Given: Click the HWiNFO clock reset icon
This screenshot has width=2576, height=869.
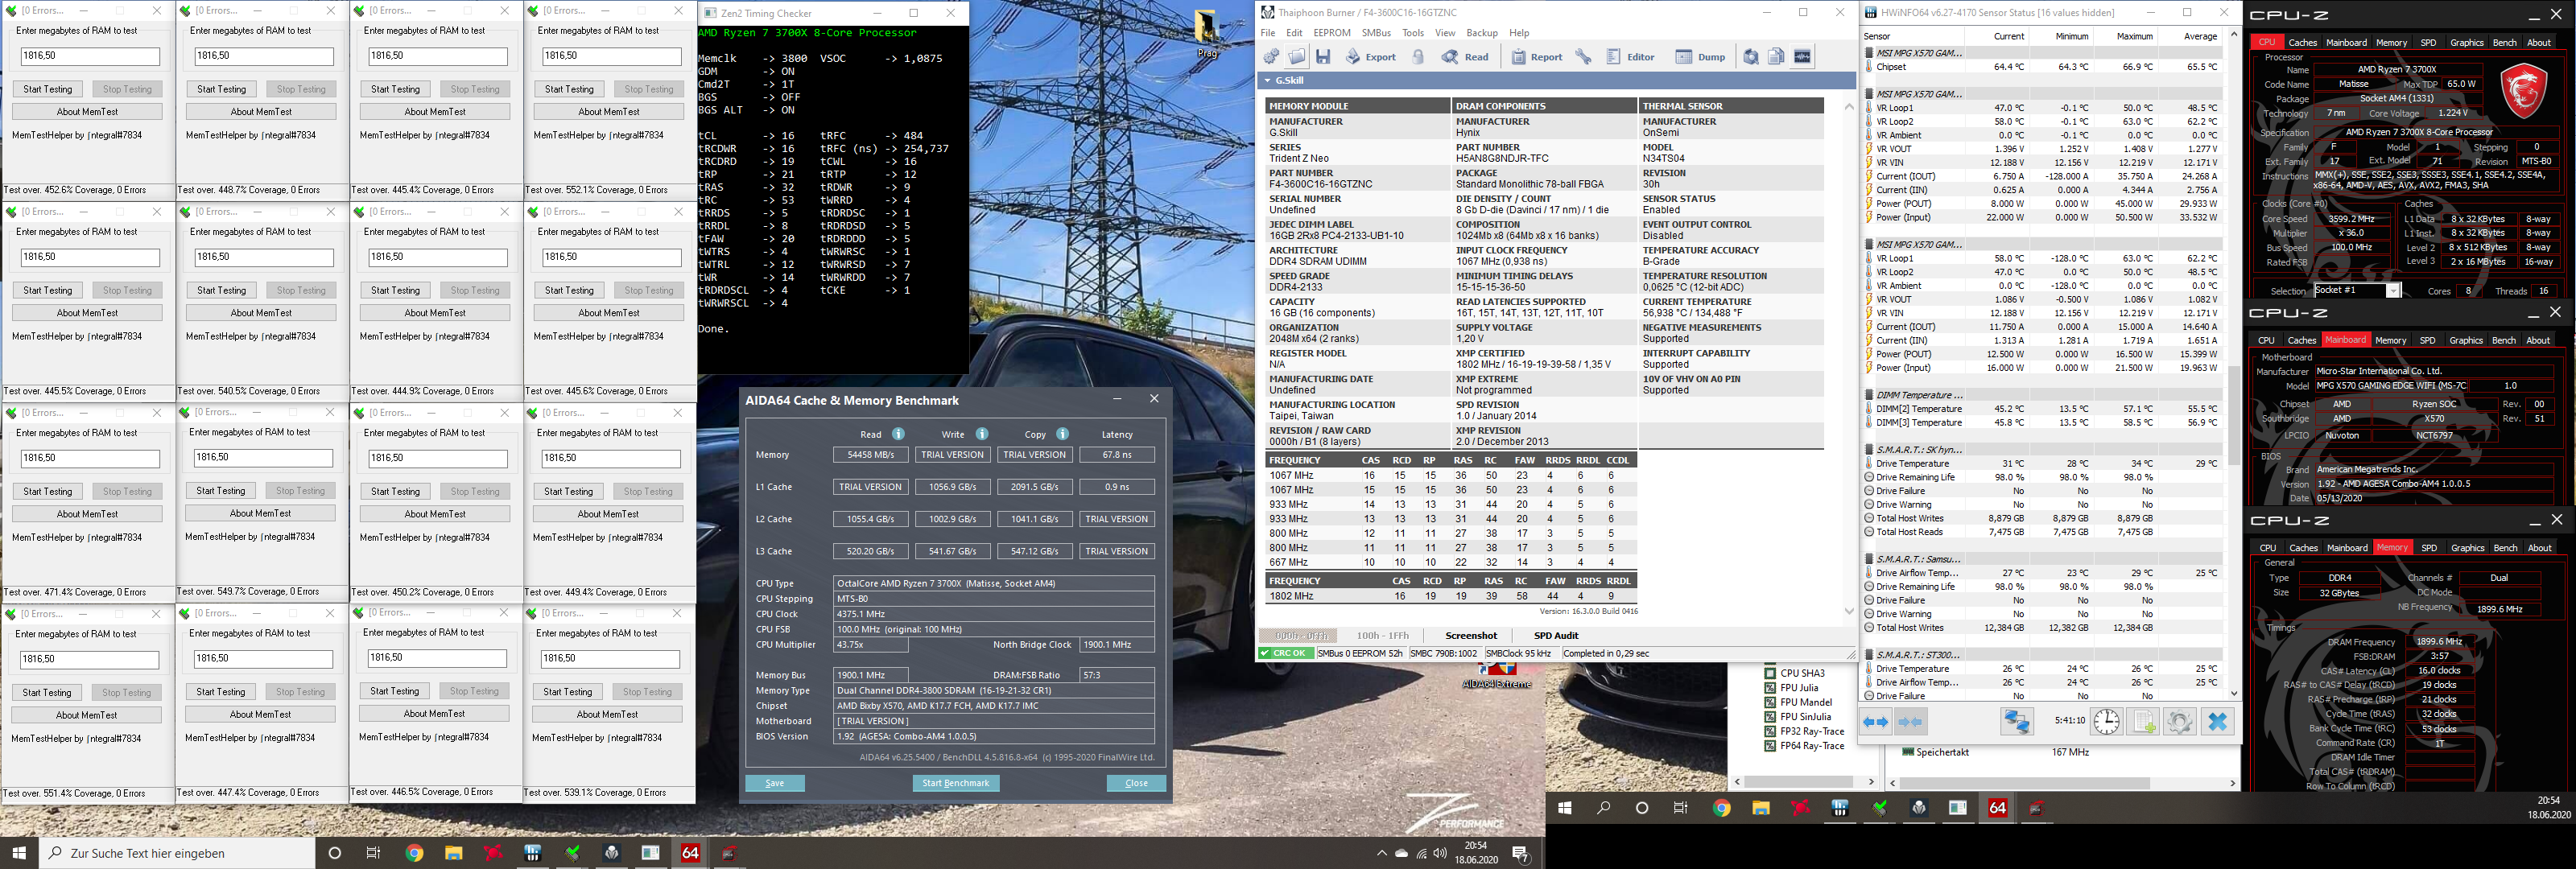Looking at the screenshot, I should (x=2107, y=722).
